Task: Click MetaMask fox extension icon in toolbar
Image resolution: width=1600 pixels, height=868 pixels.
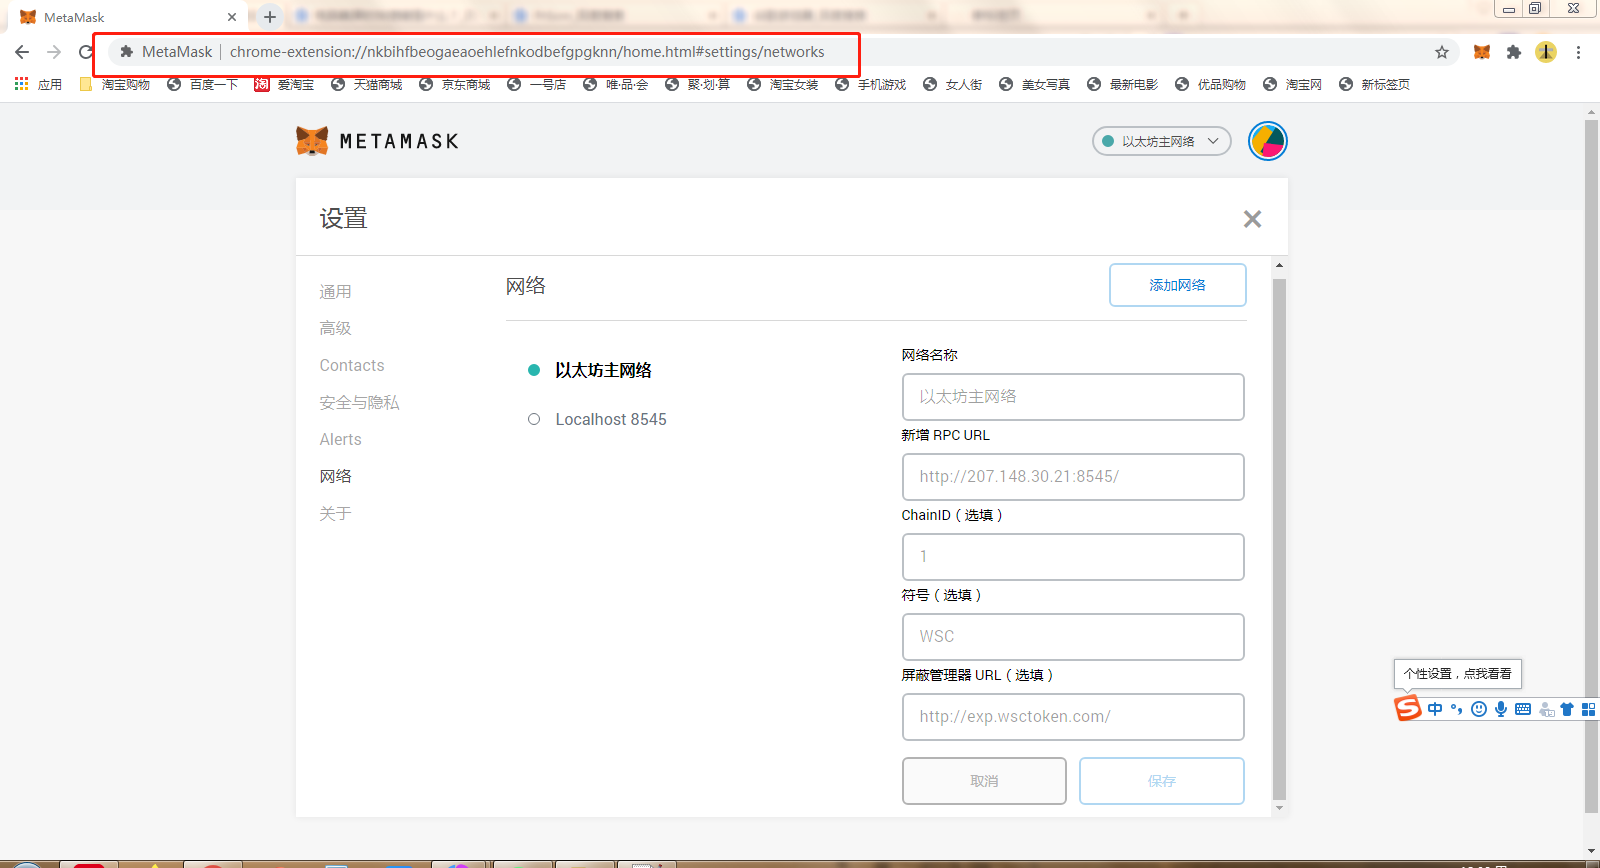Action: [x=1482, y=52]
